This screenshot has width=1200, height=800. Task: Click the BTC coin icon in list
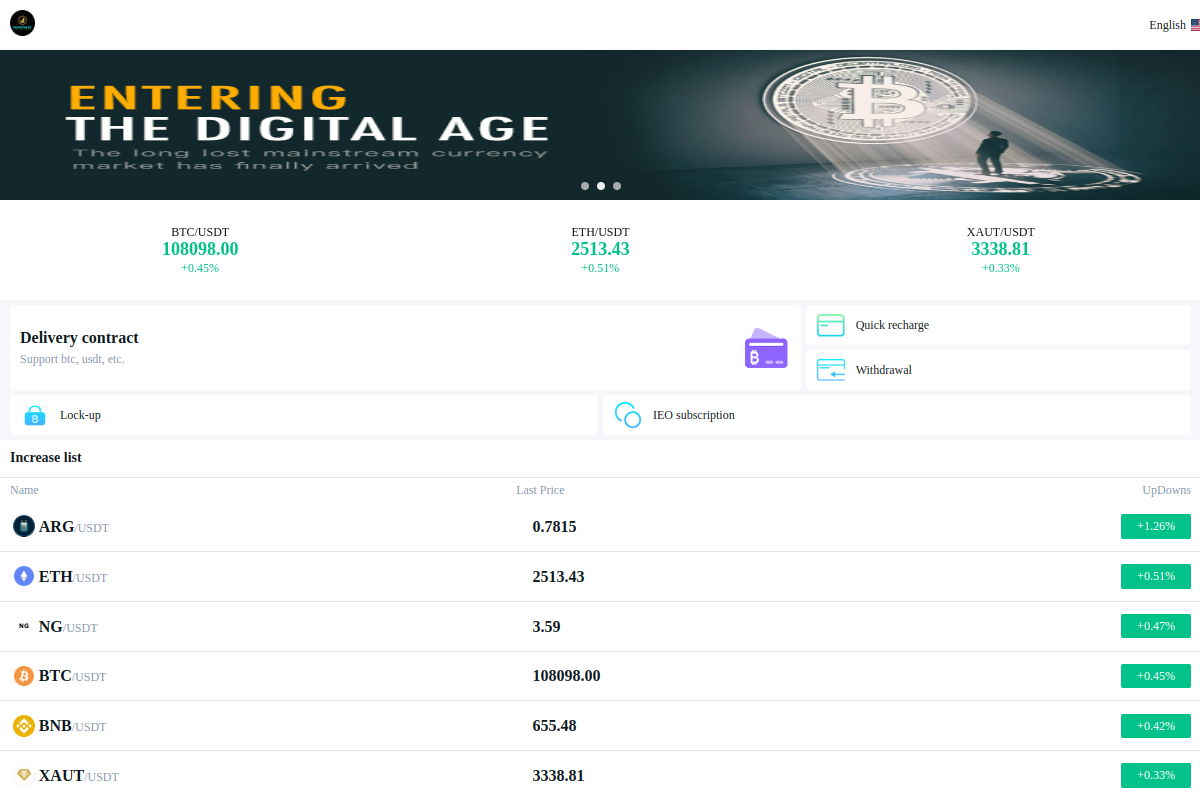coord(24,676)
